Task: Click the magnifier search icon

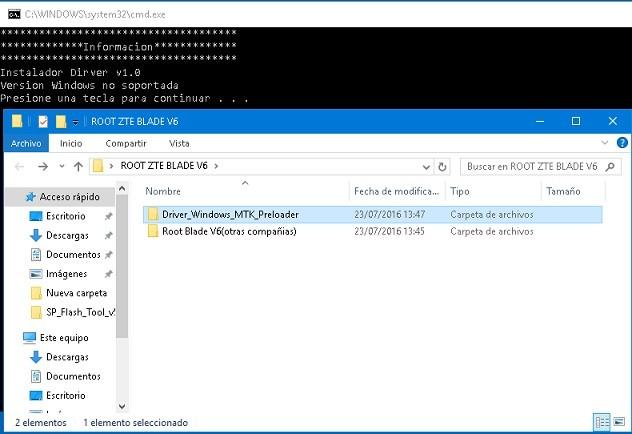Action: 610,166
